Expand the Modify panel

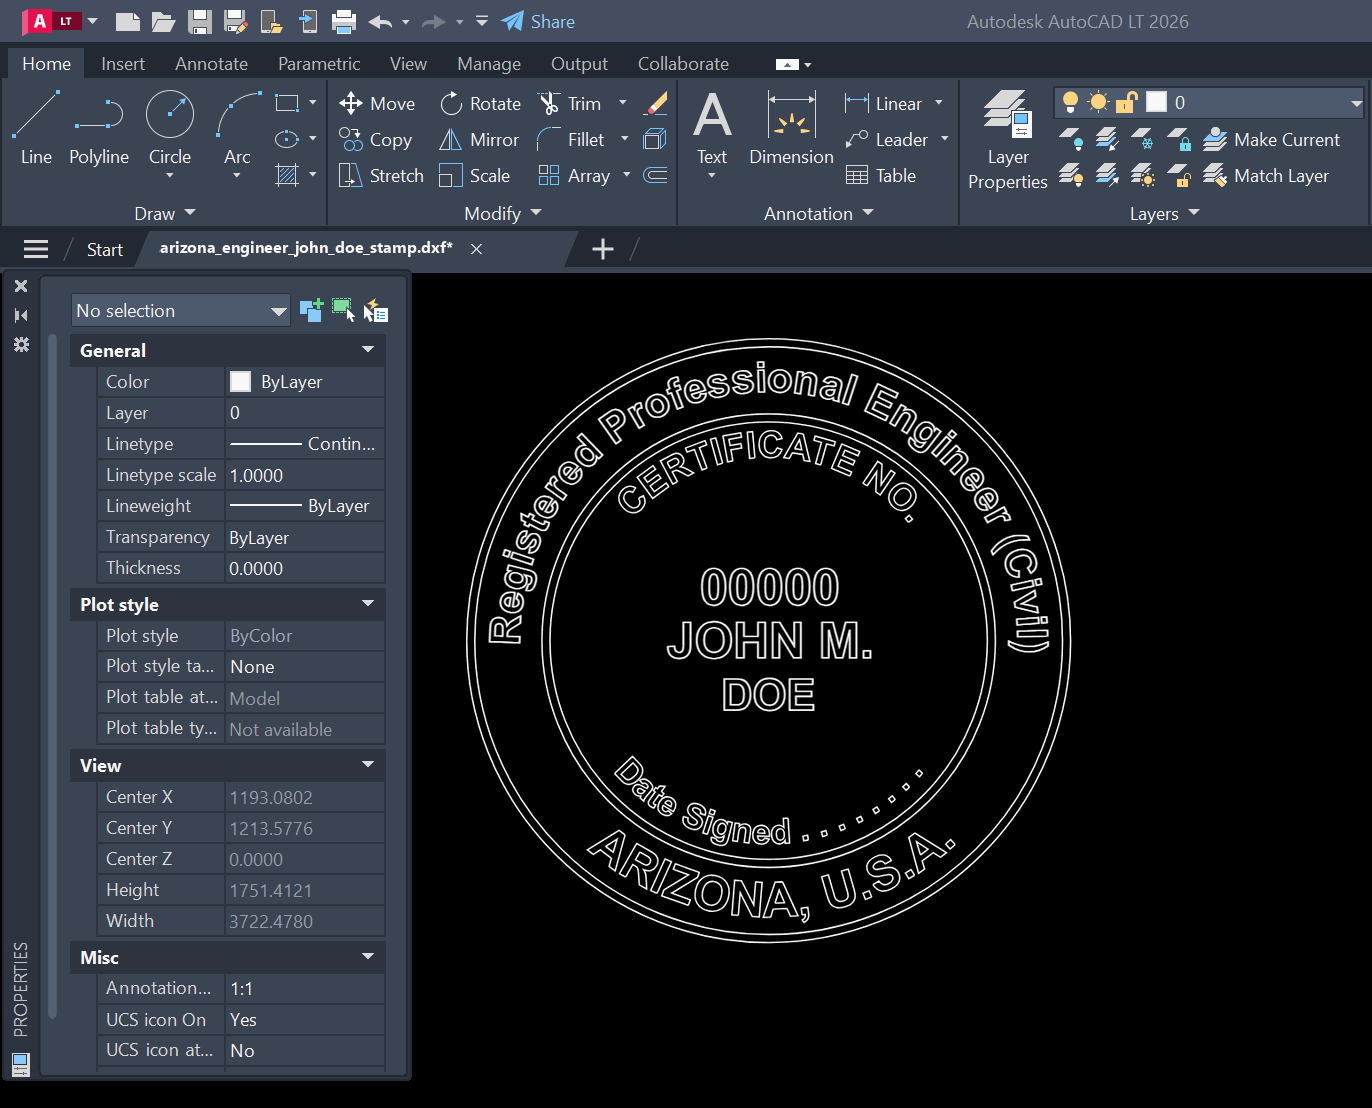tap(503, 213)
